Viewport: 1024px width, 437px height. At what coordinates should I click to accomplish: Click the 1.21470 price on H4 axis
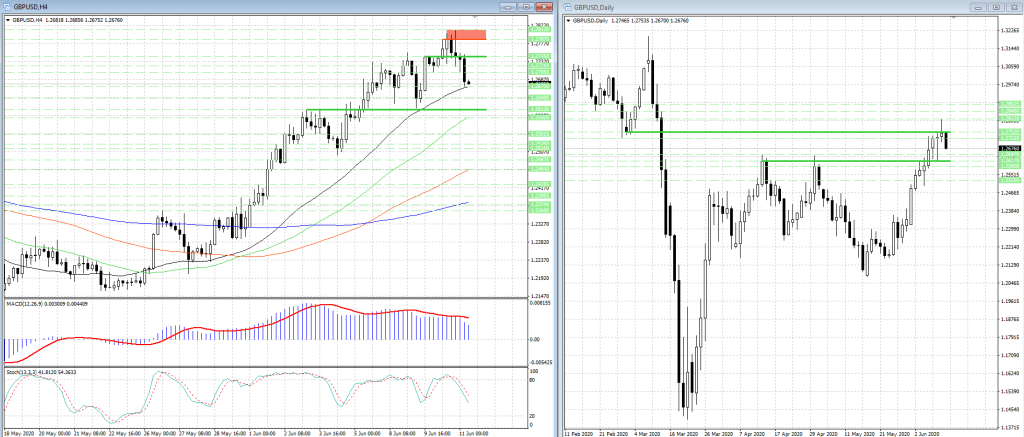click(x=538, y=296)
